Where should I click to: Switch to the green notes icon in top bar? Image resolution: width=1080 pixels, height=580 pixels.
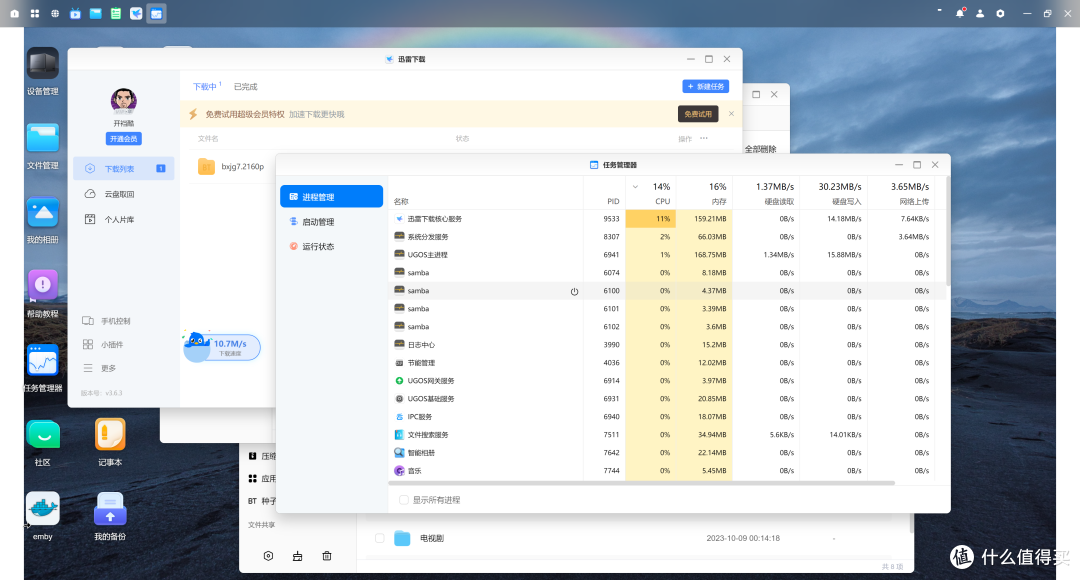(x=116, y=13)
